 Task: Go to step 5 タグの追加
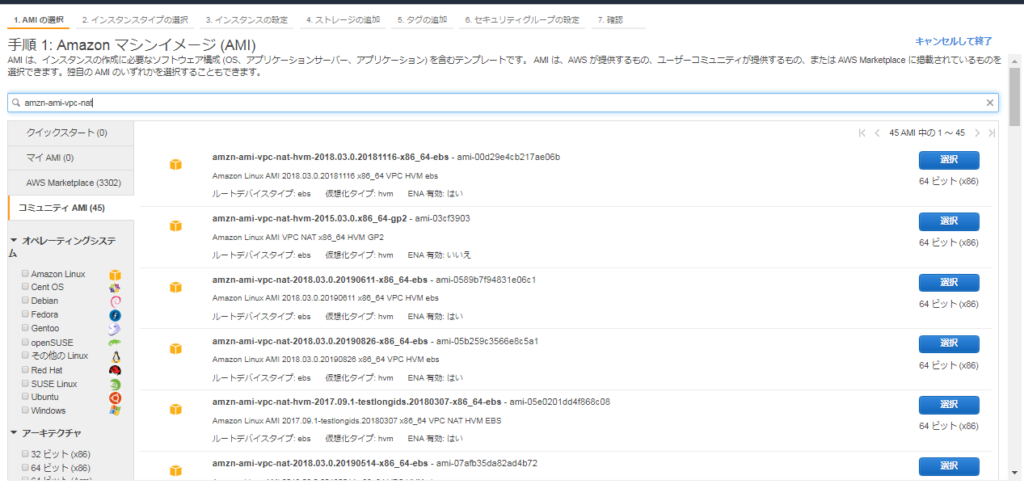click(423, 20)
